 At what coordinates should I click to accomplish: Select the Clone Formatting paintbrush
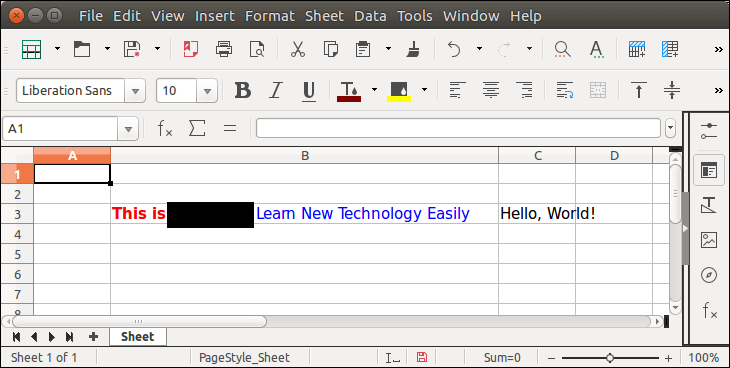(413, 49)
